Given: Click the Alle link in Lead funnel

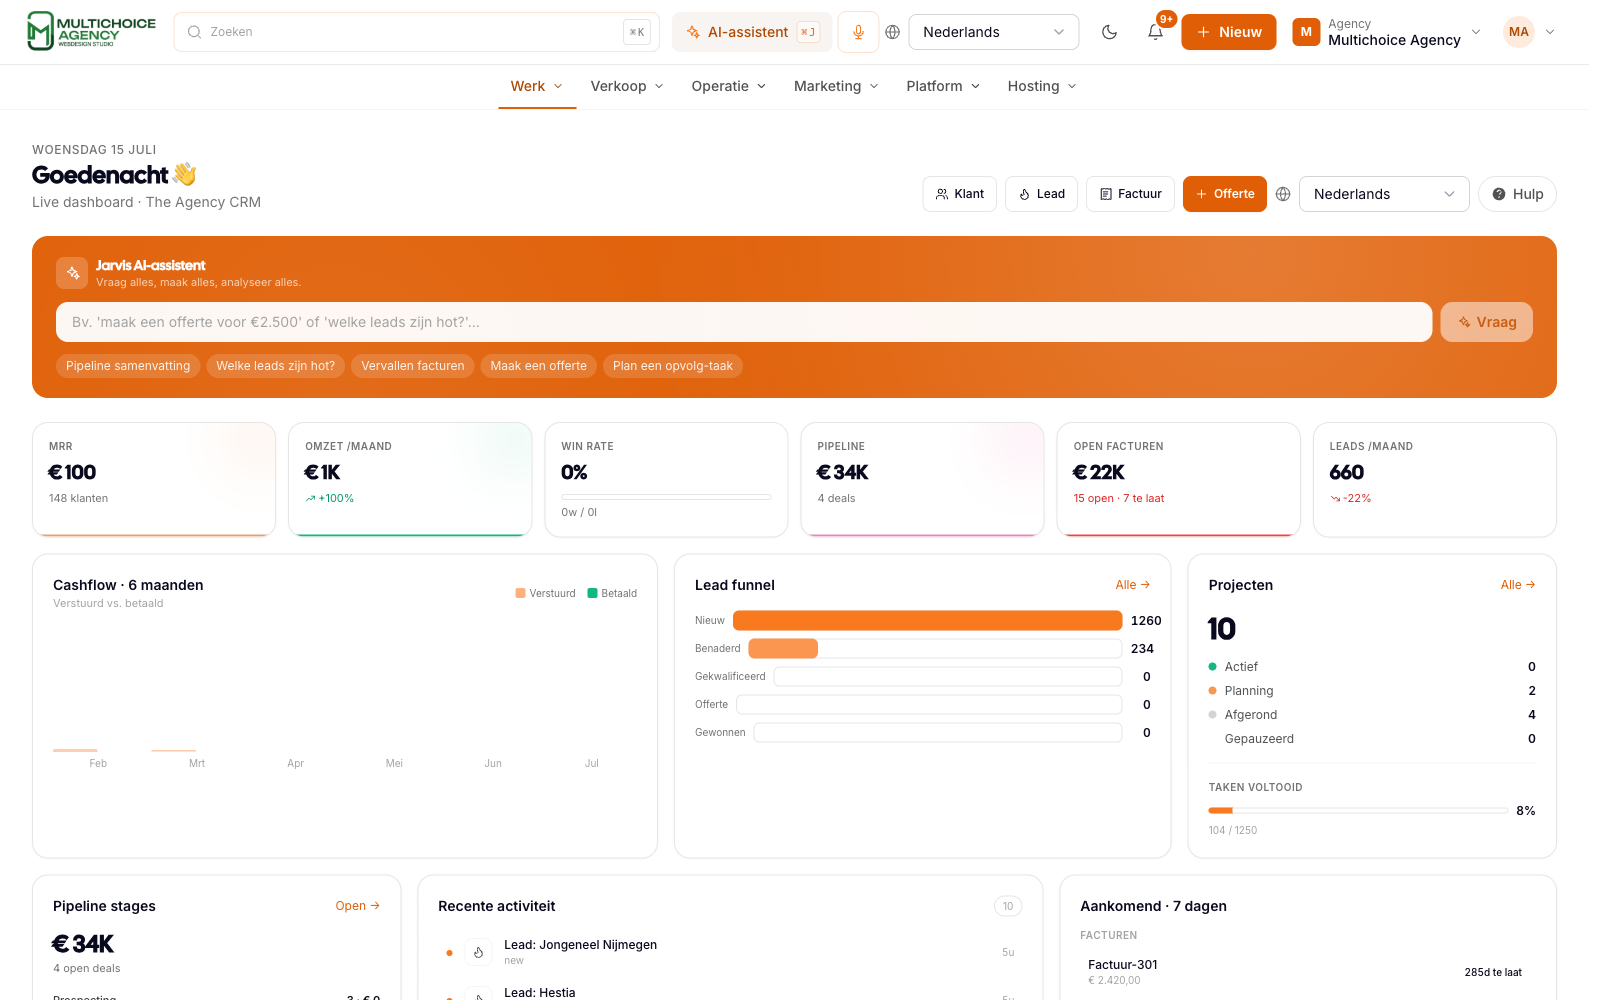Looking at the screenshot, I should click(1132, 585).
